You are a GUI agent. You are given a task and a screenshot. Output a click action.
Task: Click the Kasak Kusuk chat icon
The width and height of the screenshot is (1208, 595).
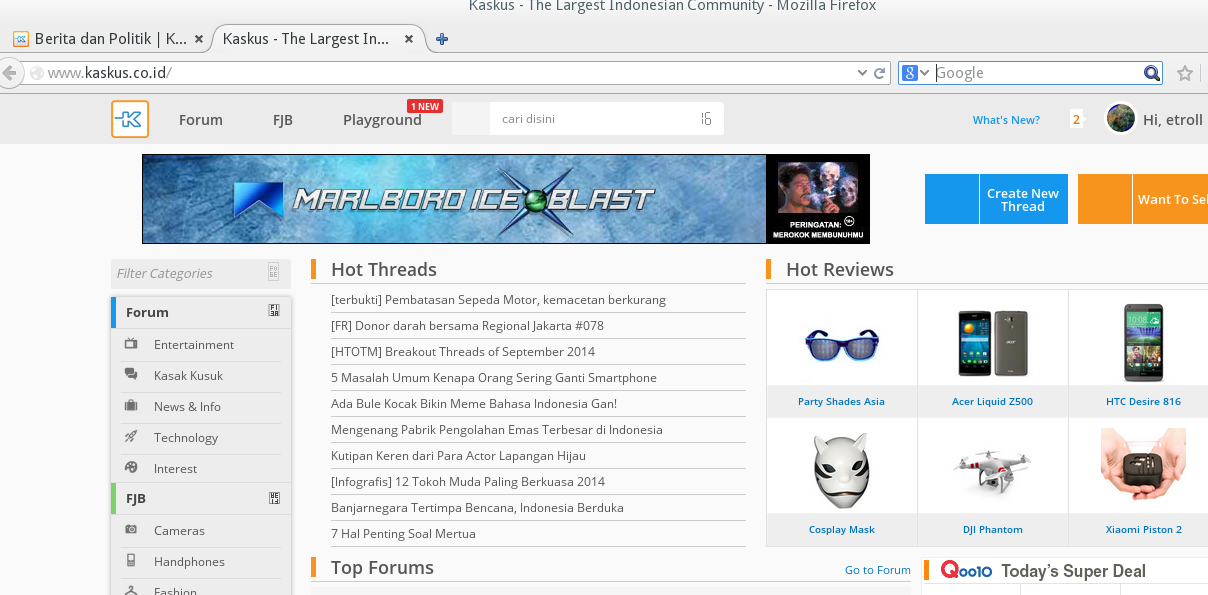[x=131, y=375]
